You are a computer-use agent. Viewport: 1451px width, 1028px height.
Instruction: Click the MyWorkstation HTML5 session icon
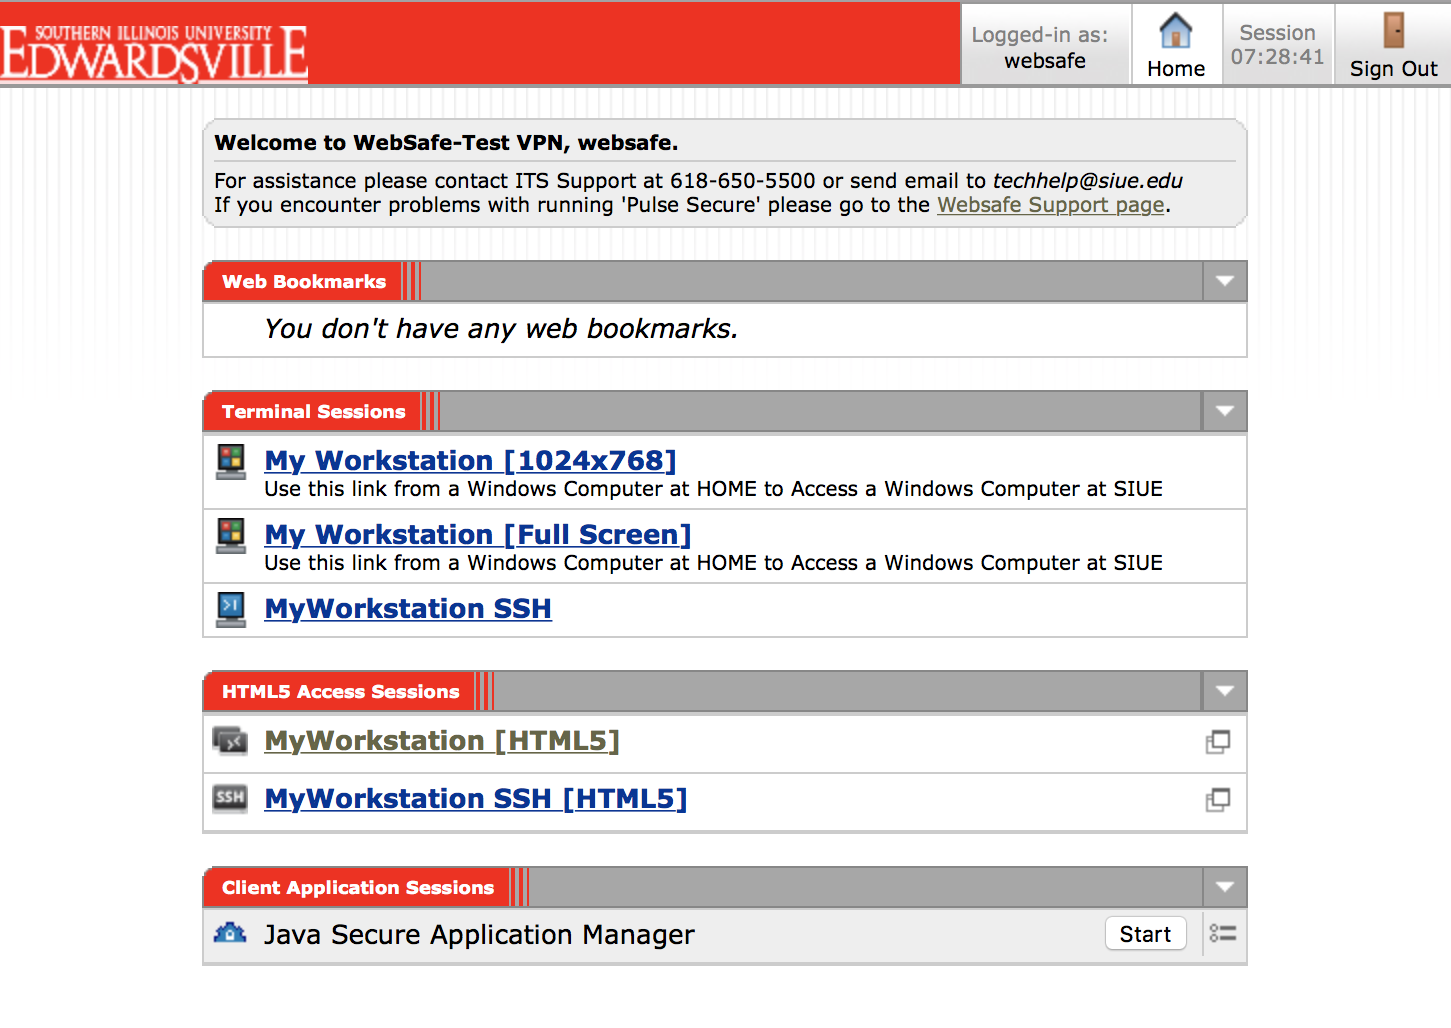(230, 741)
